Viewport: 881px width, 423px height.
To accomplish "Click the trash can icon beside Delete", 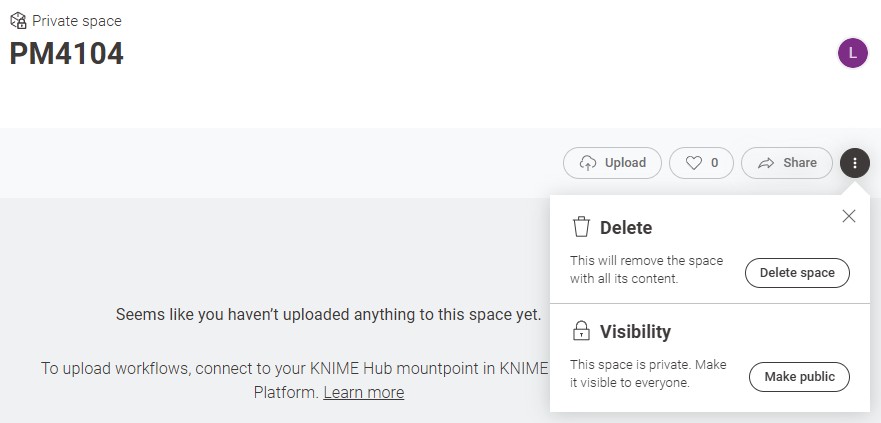I will [x=581, y=227].
